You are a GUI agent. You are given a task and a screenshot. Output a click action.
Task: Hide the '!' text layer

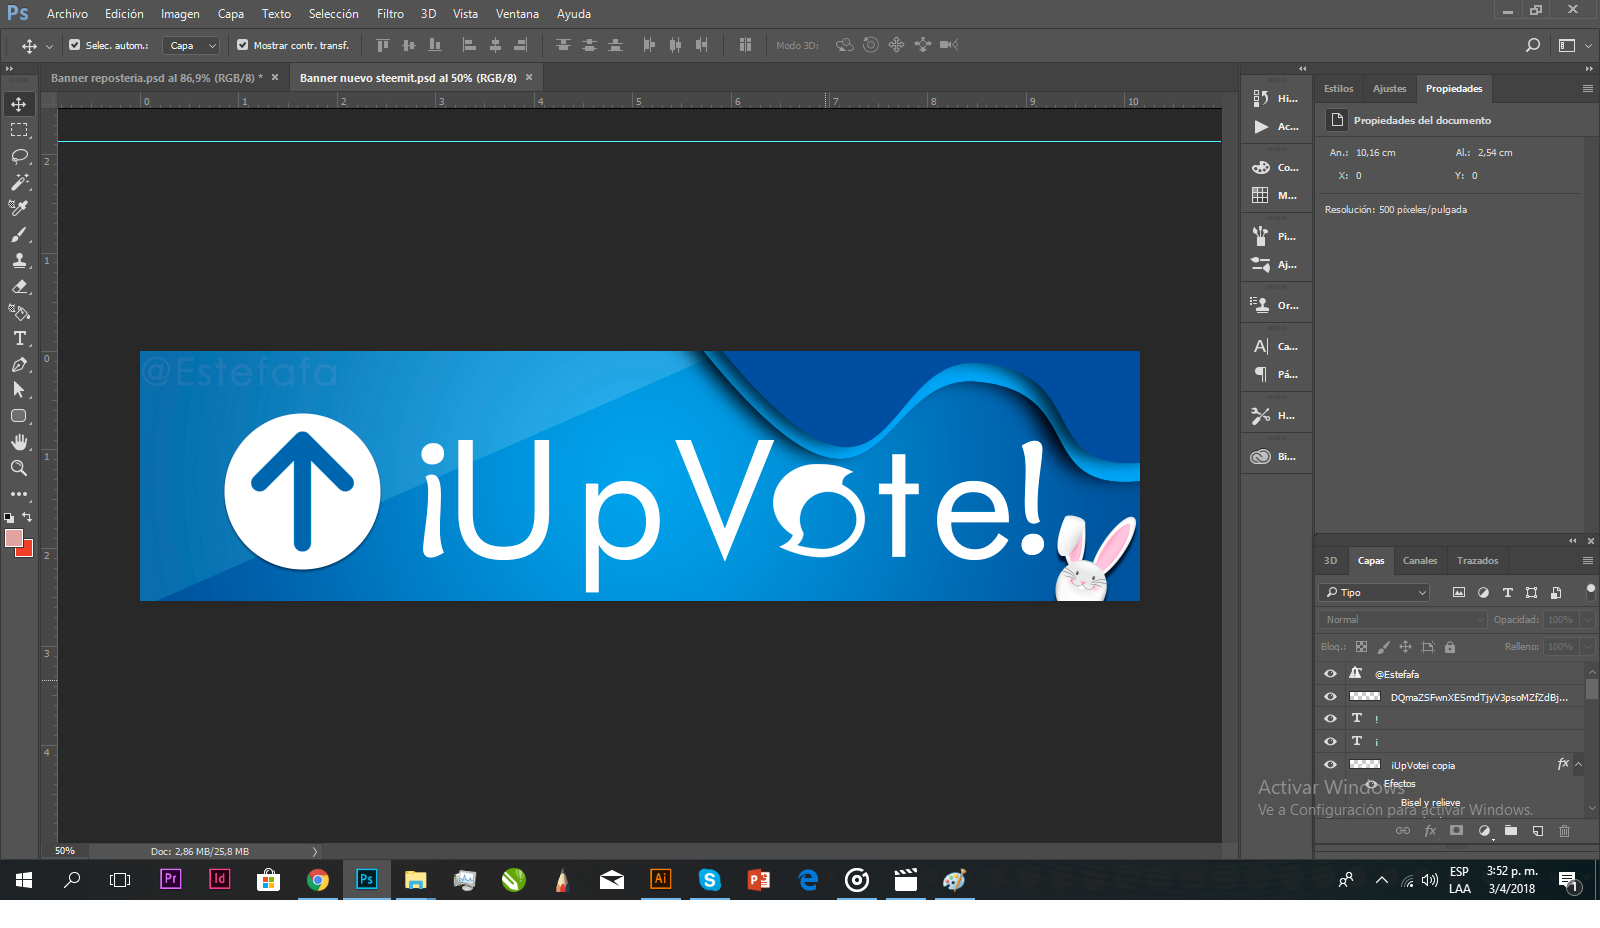tap(1330, 719)
